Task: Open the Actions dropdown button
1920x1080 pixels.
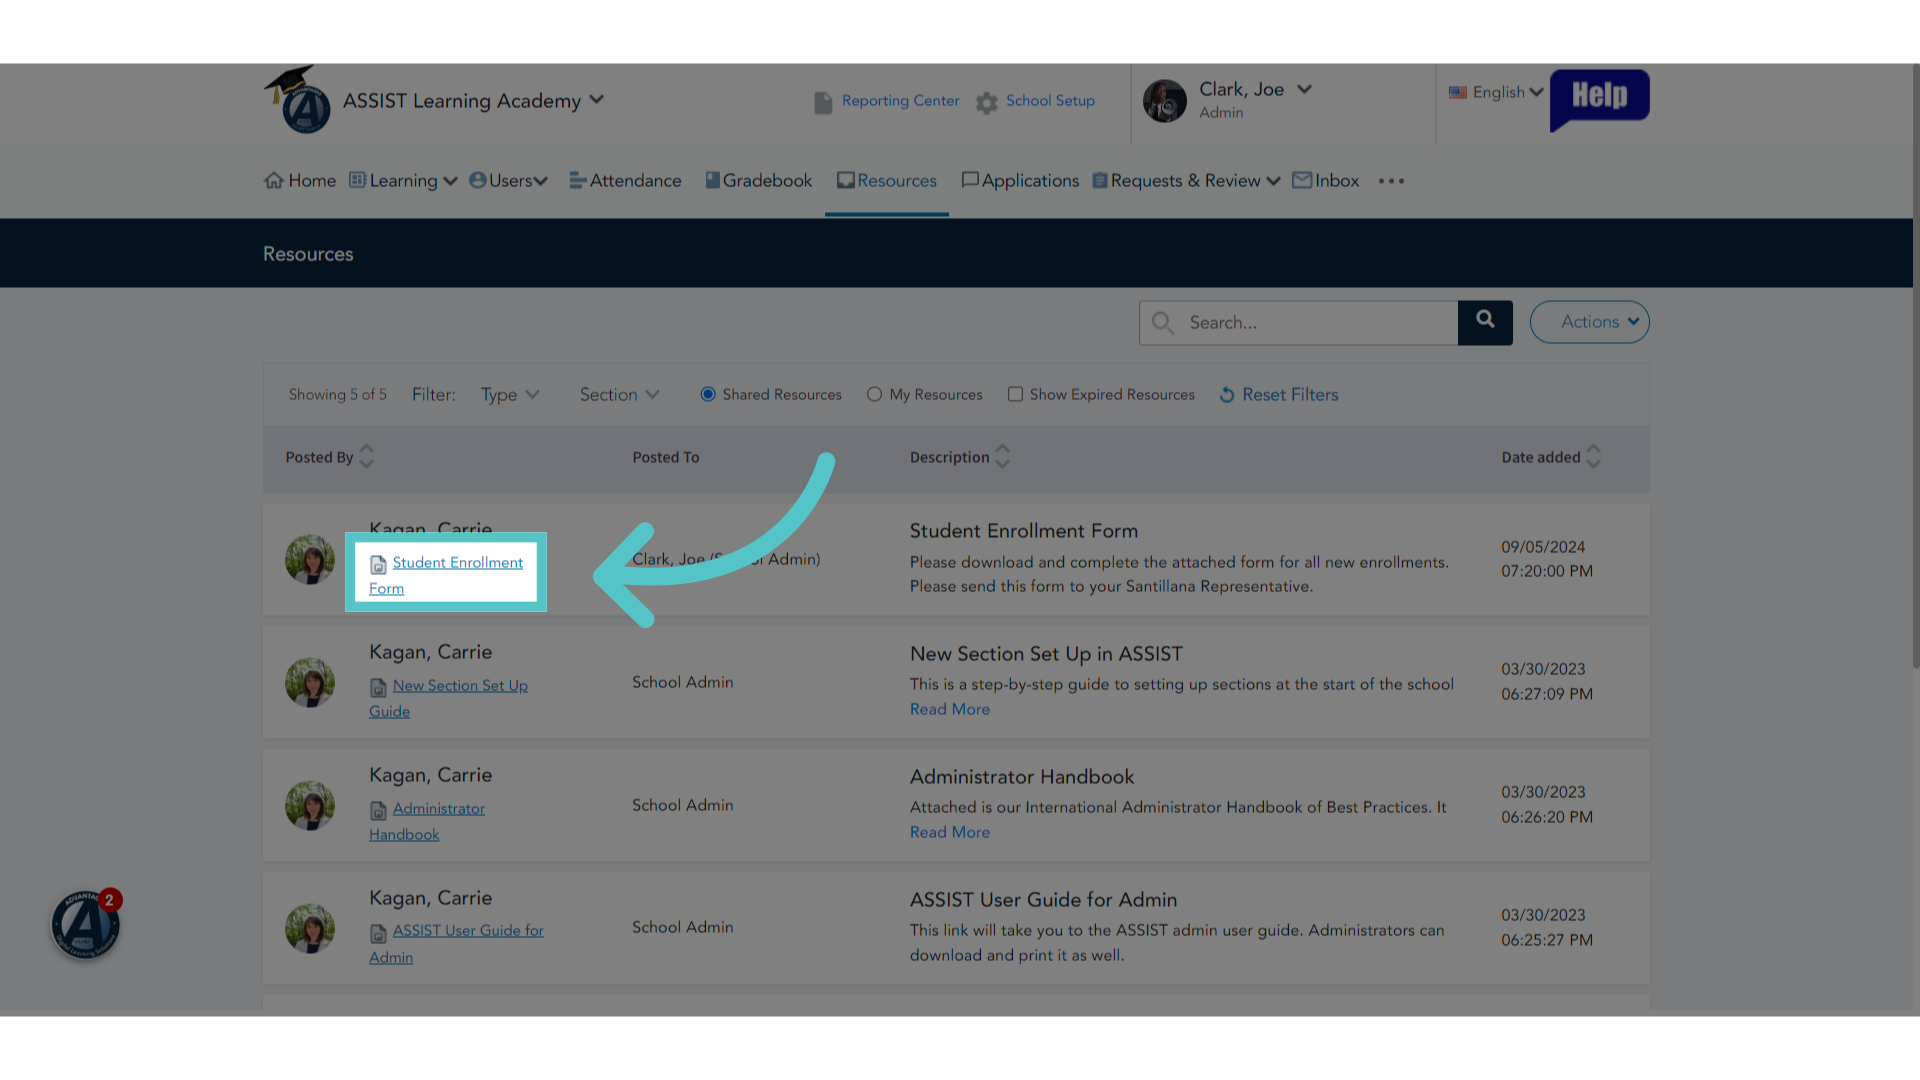Action: tap(1589, 322)
